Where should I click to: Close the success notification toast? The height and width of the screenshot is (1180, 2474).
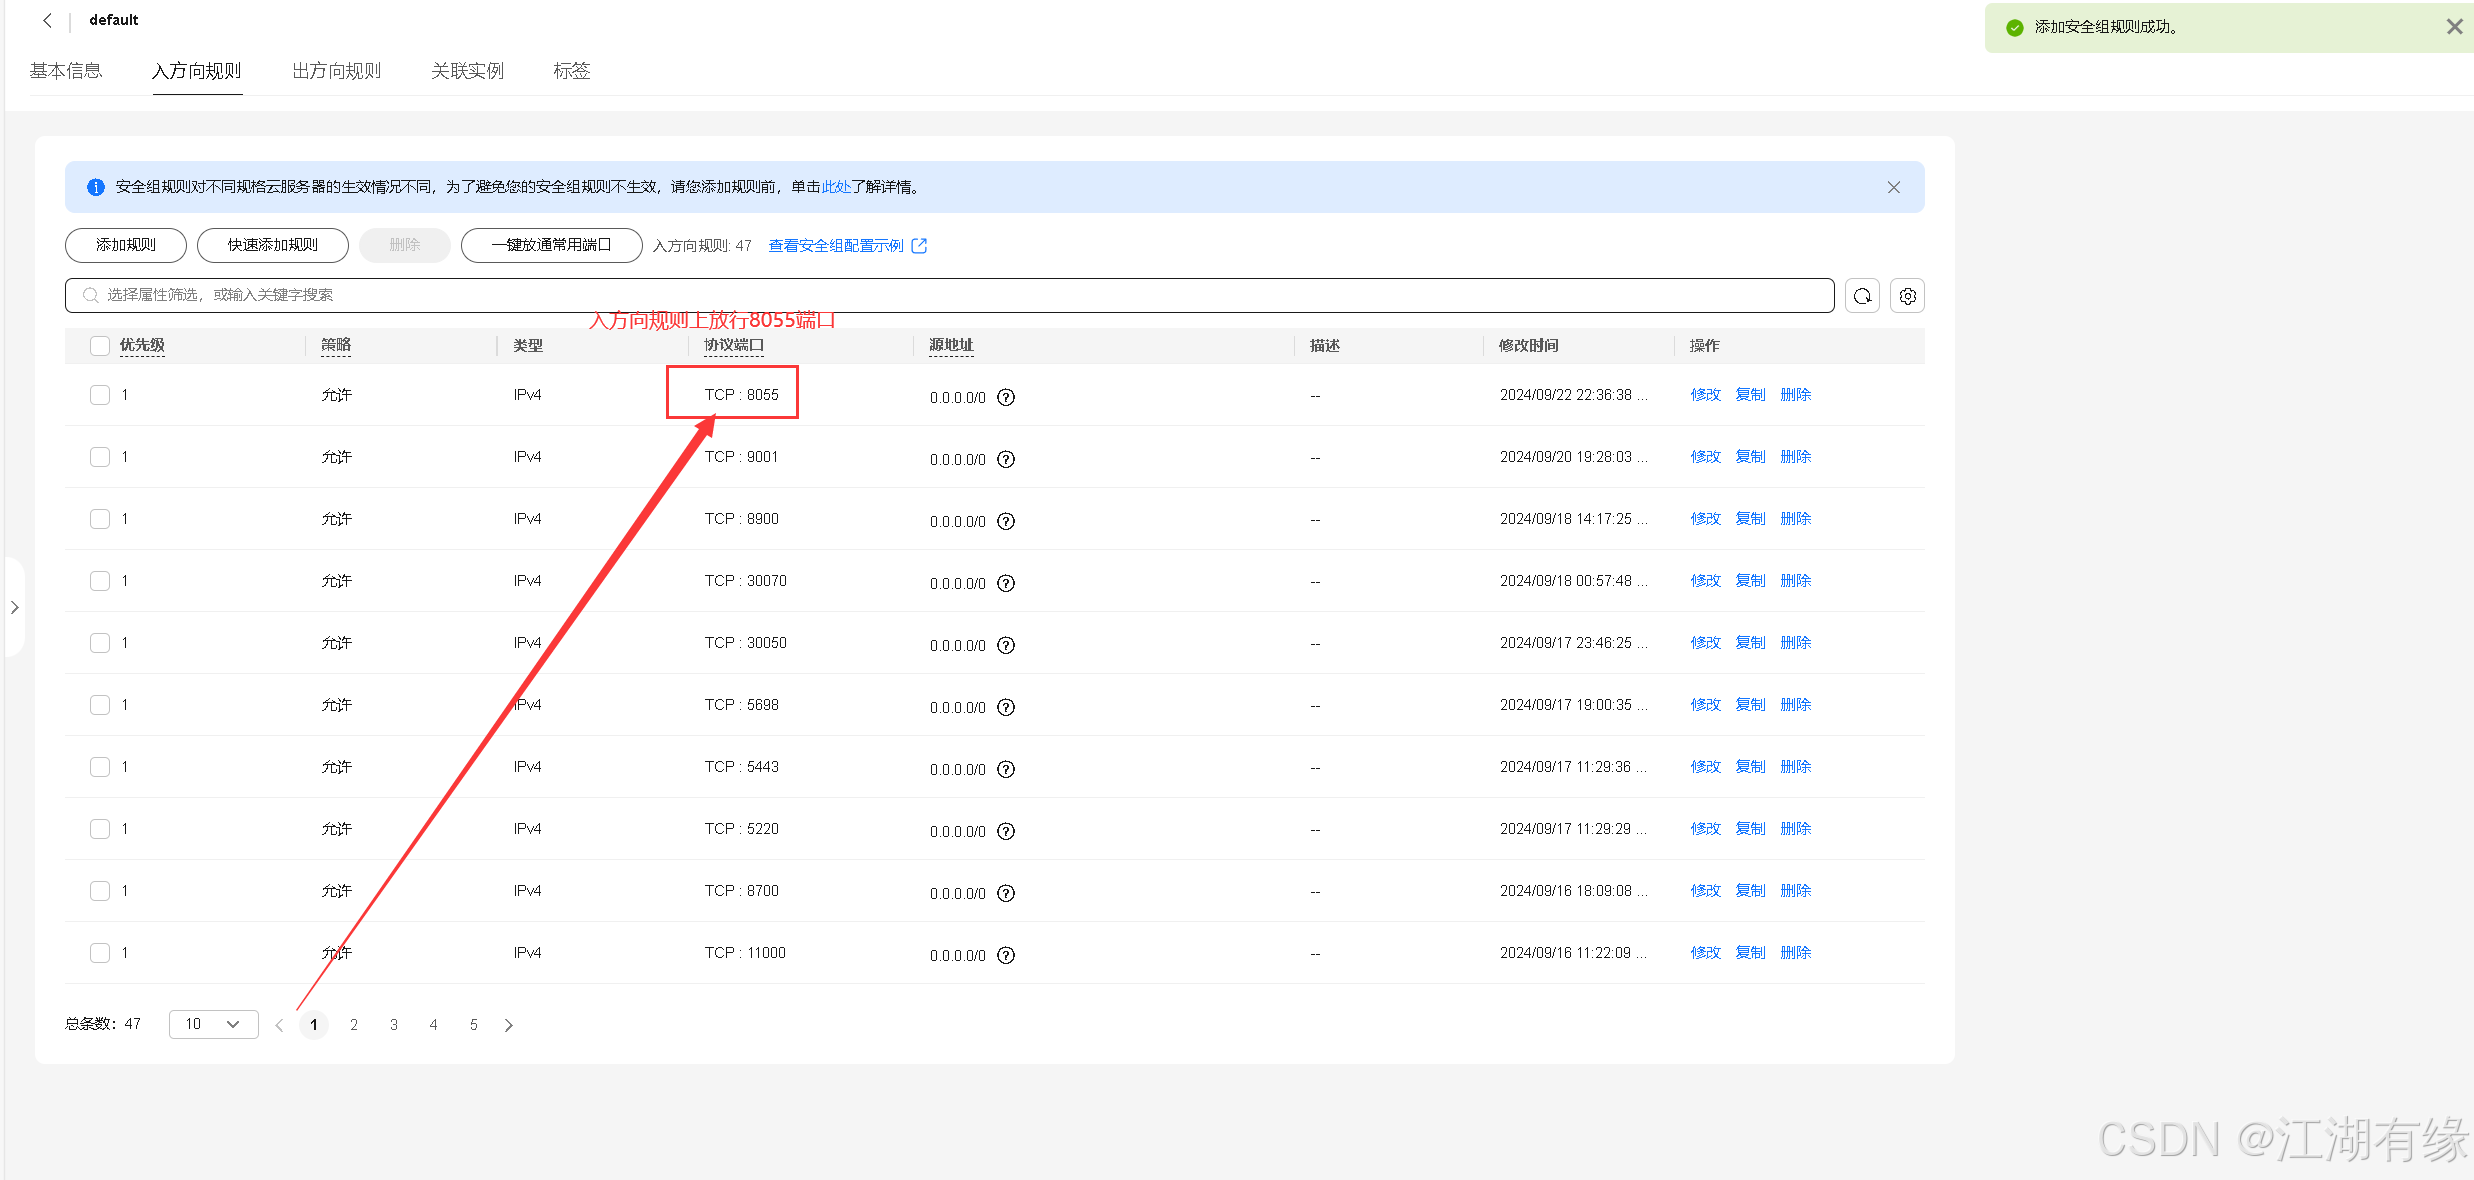[2454, 27]
